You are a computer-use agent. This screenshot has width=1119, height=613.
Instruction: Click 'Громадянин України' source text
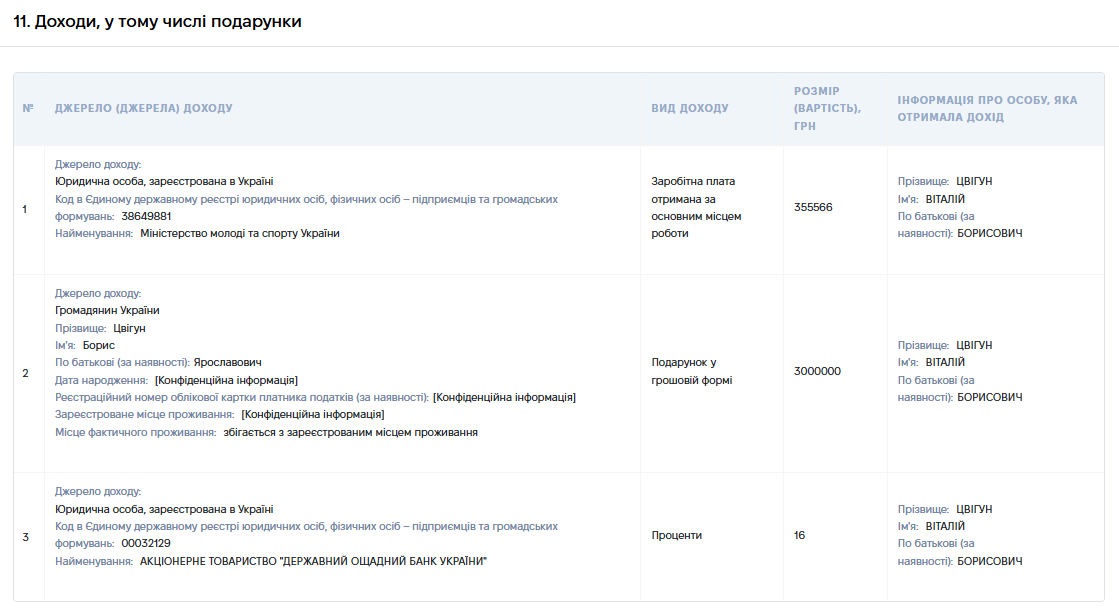tap(107, 310)
